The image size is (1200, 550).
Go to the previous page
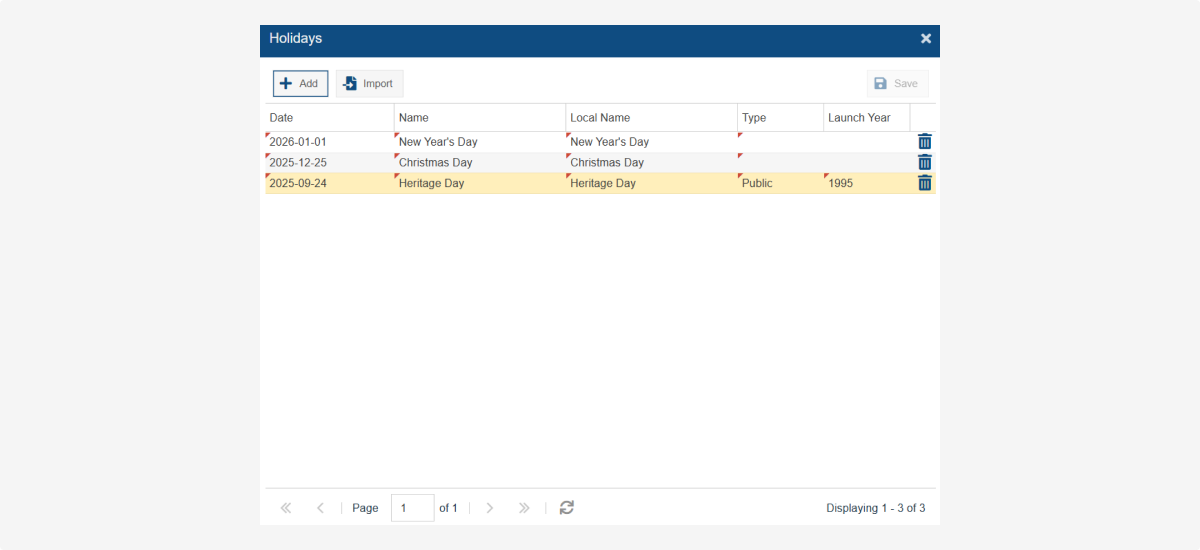pyautogui.click(x=320, y=508)
